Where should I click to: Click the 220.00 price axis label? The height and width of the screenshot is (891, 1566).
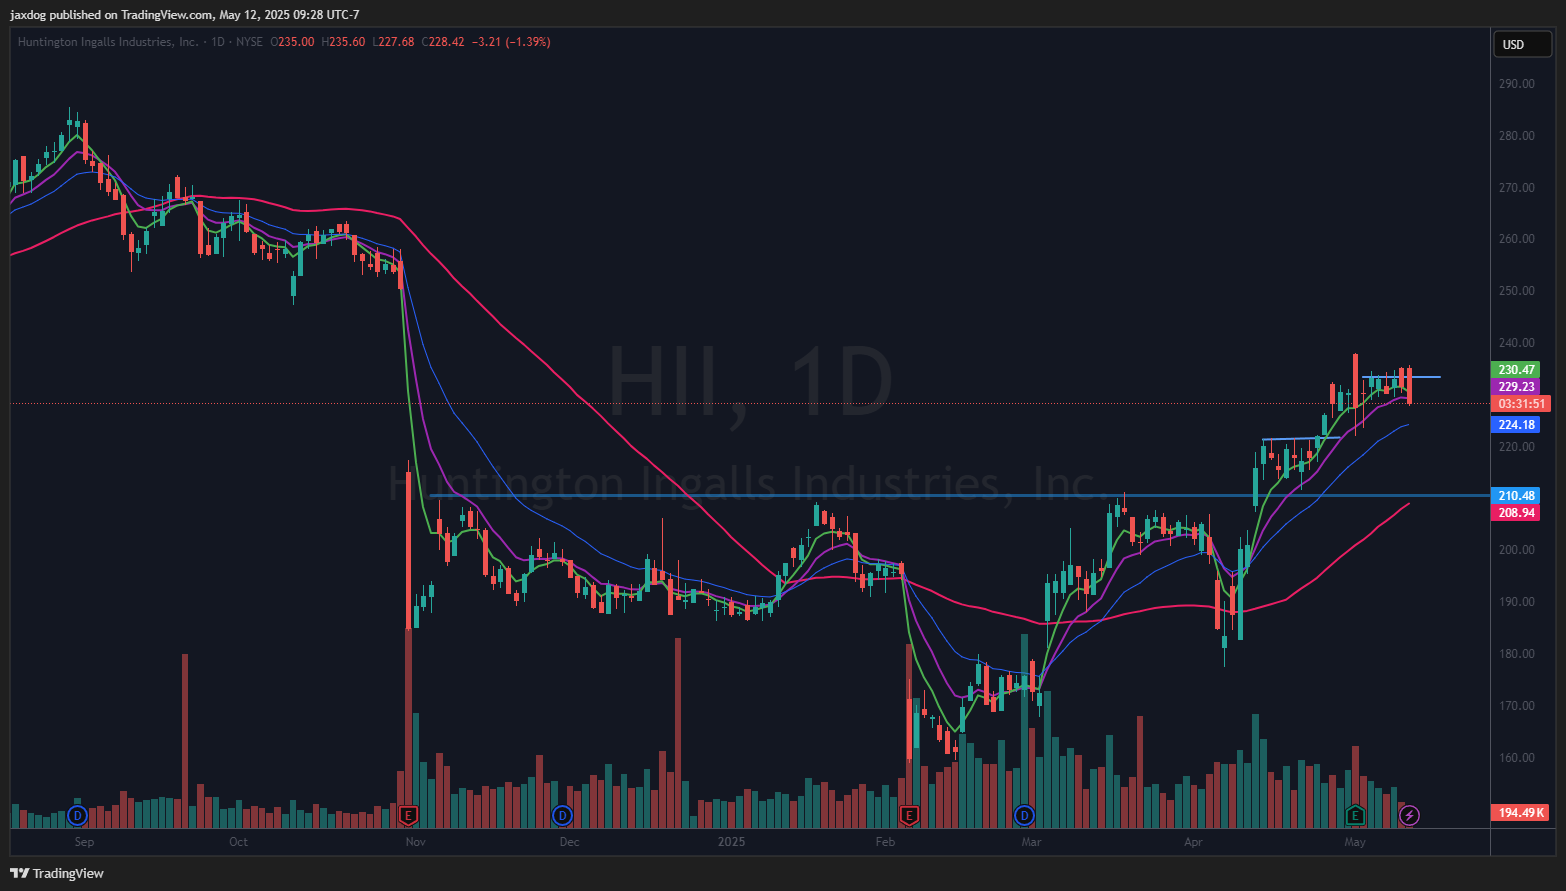coord(1516,447)
